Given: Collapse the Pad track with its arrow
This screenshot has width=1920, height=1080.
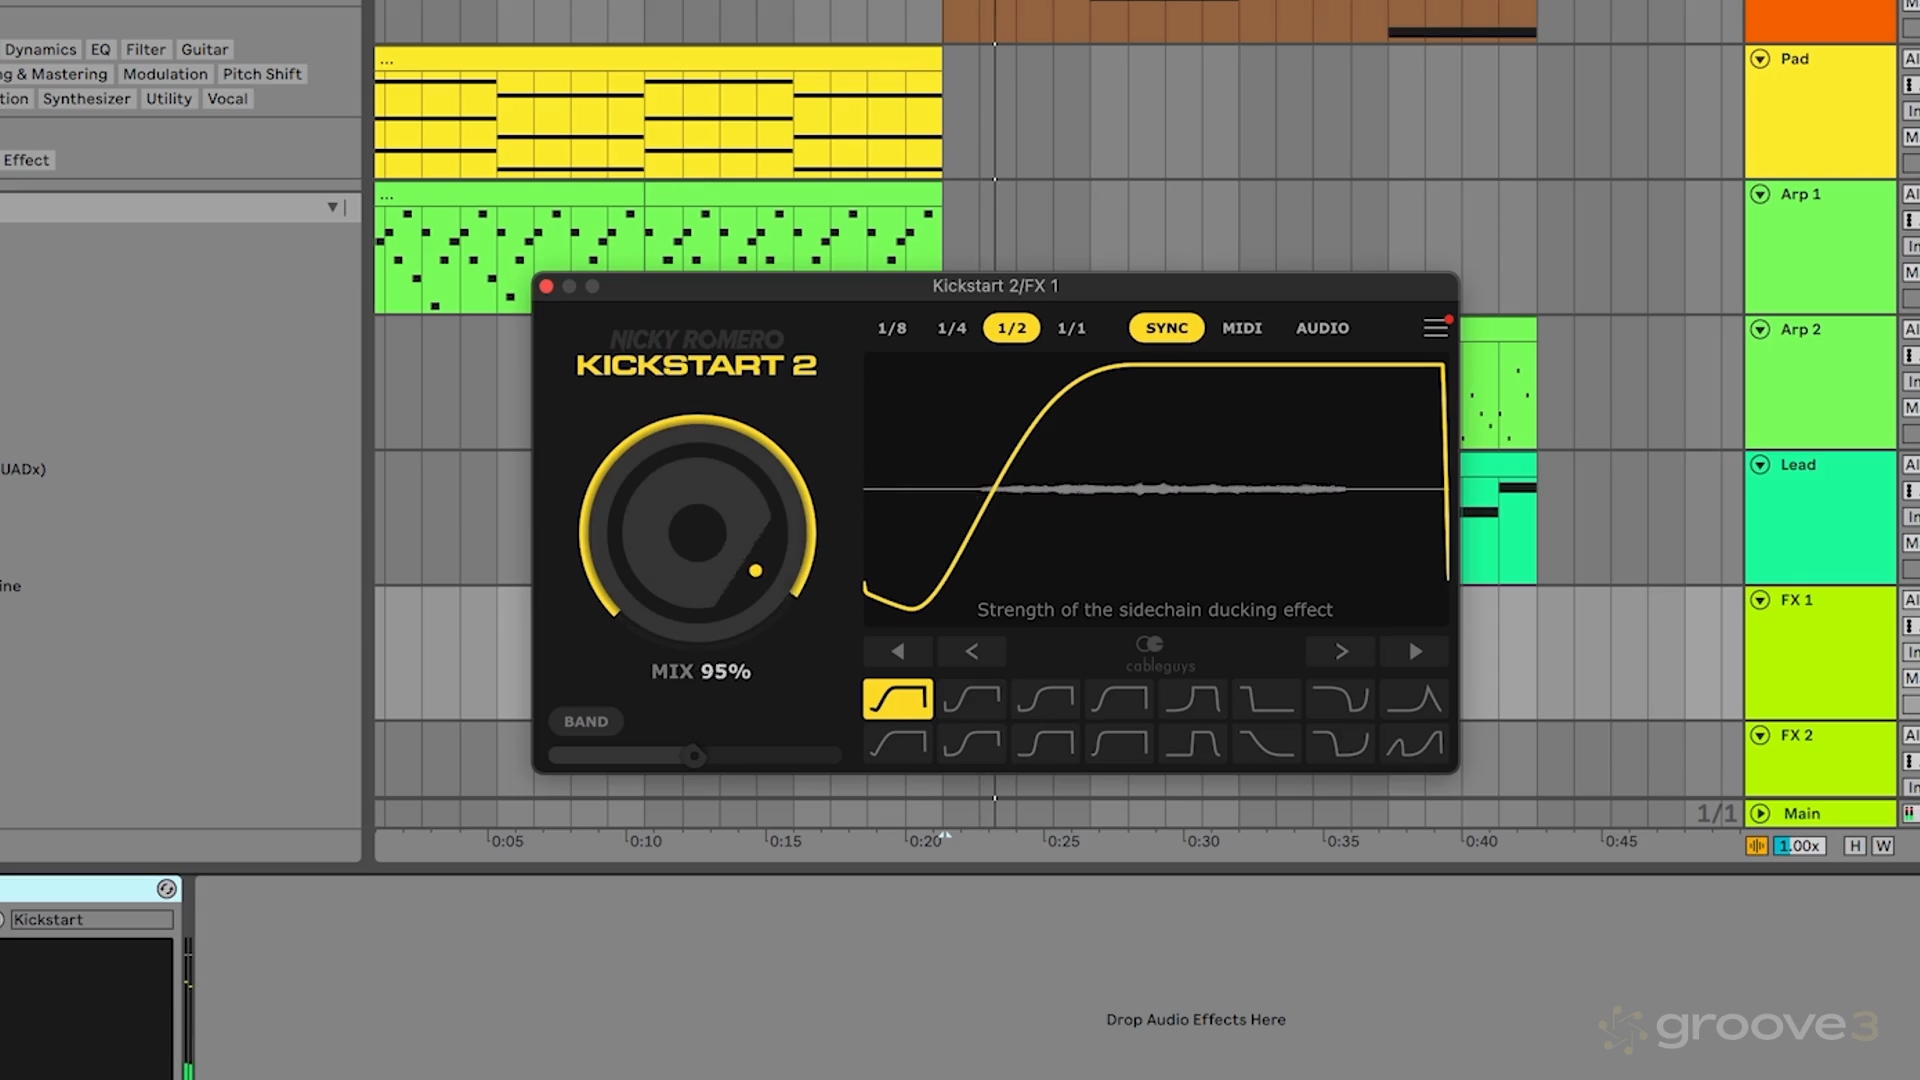Looking at the screenshot, I should (x=1760, y=59).
